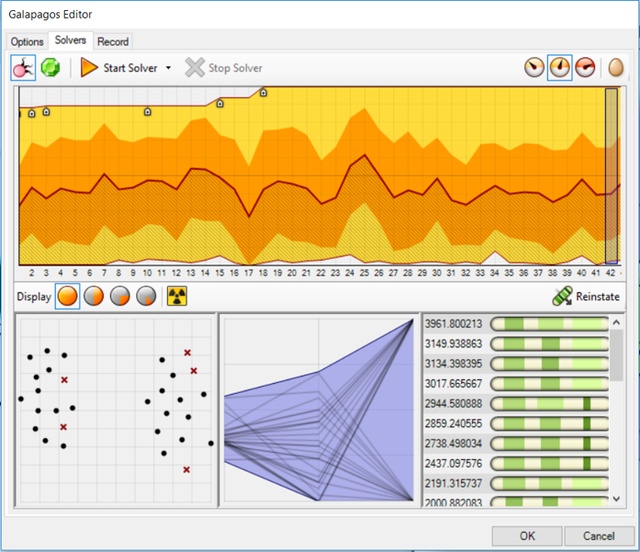640x552 pixels.
Task: Click the egg icon in the toolbar
Action: [616, 68]
